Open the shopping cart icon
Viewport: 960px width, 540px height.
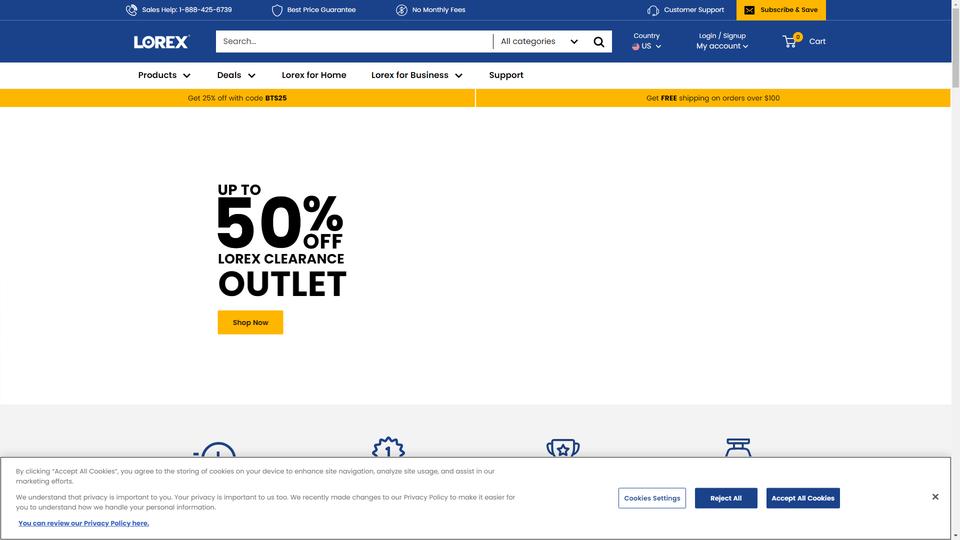tap(791, 41)
